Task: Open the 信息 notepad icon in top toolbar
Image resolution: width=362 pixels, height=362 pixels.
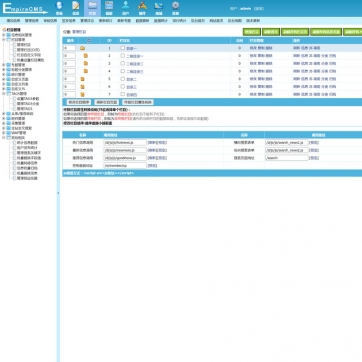Action: pos(76,6)
